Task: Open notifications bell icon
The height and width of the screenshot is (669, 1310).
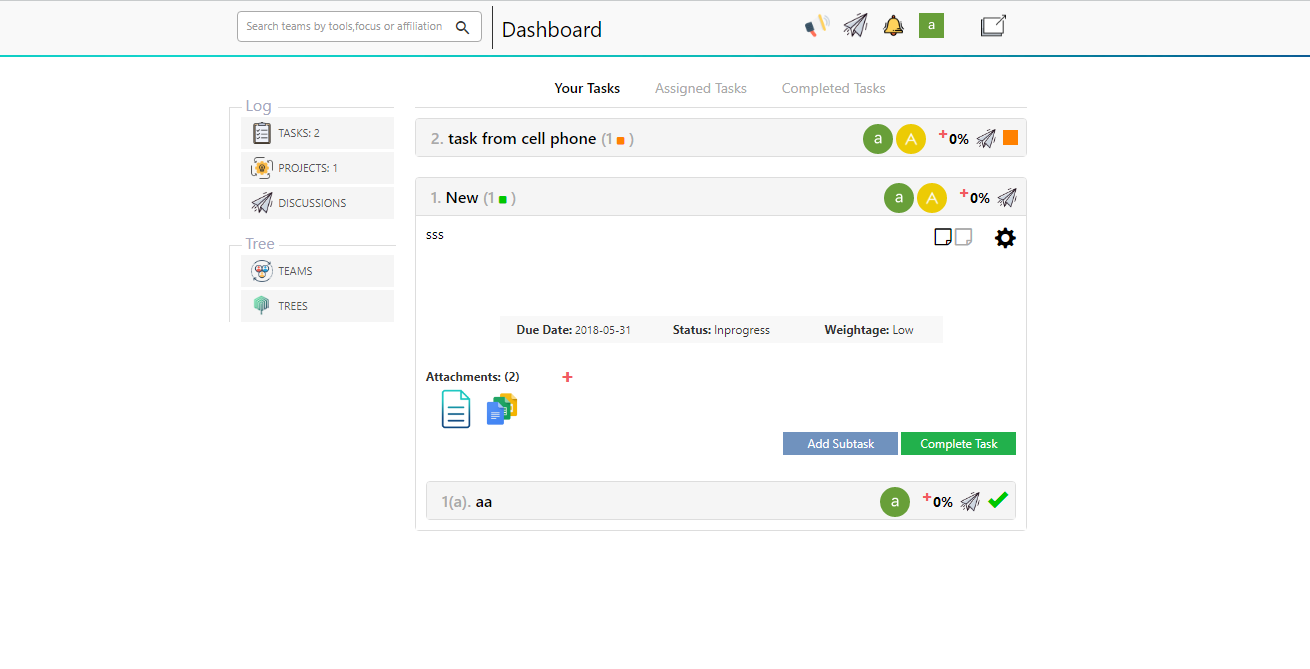Action: click(893, 26)
